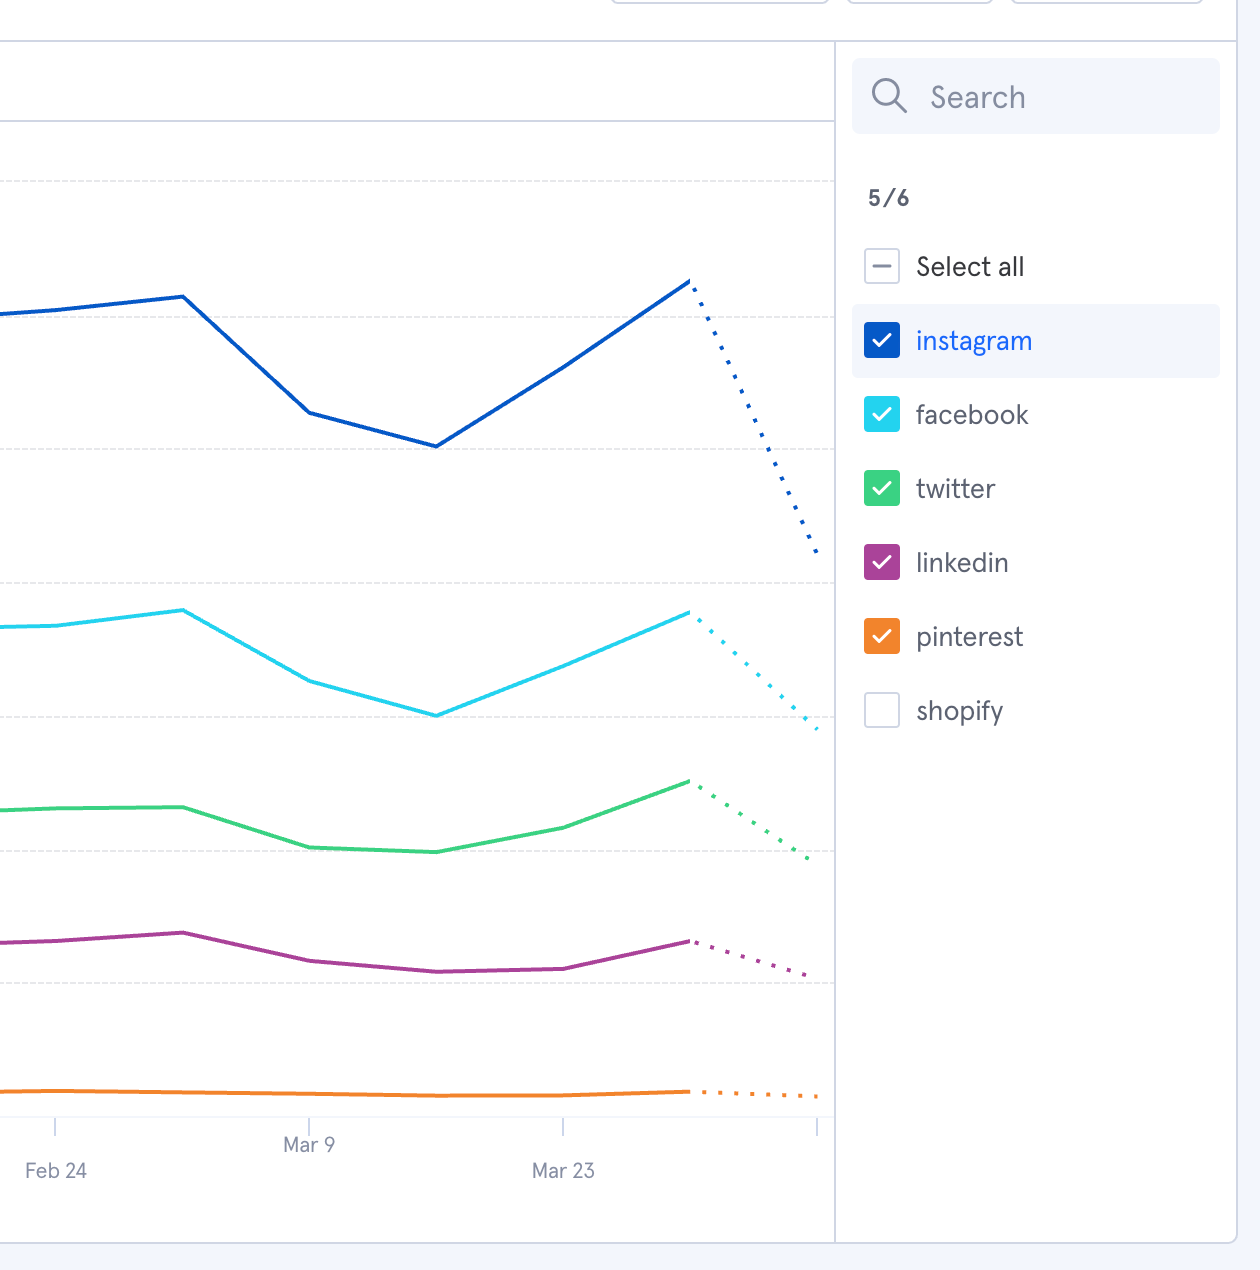Enable the unchecked shopify checkbox
The width and height of the screenshot is (1260, 1270).
click(882, 711)
